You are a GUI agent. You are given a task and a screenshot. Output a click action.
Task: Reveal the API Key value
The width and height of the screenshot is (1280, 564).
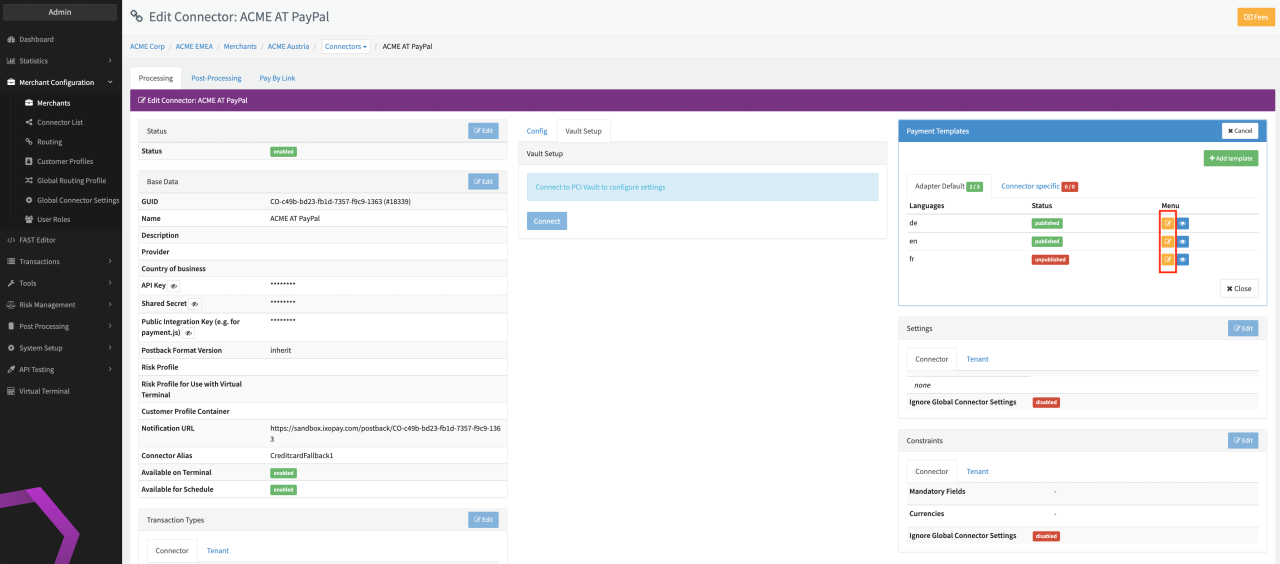tap(174, 286)
